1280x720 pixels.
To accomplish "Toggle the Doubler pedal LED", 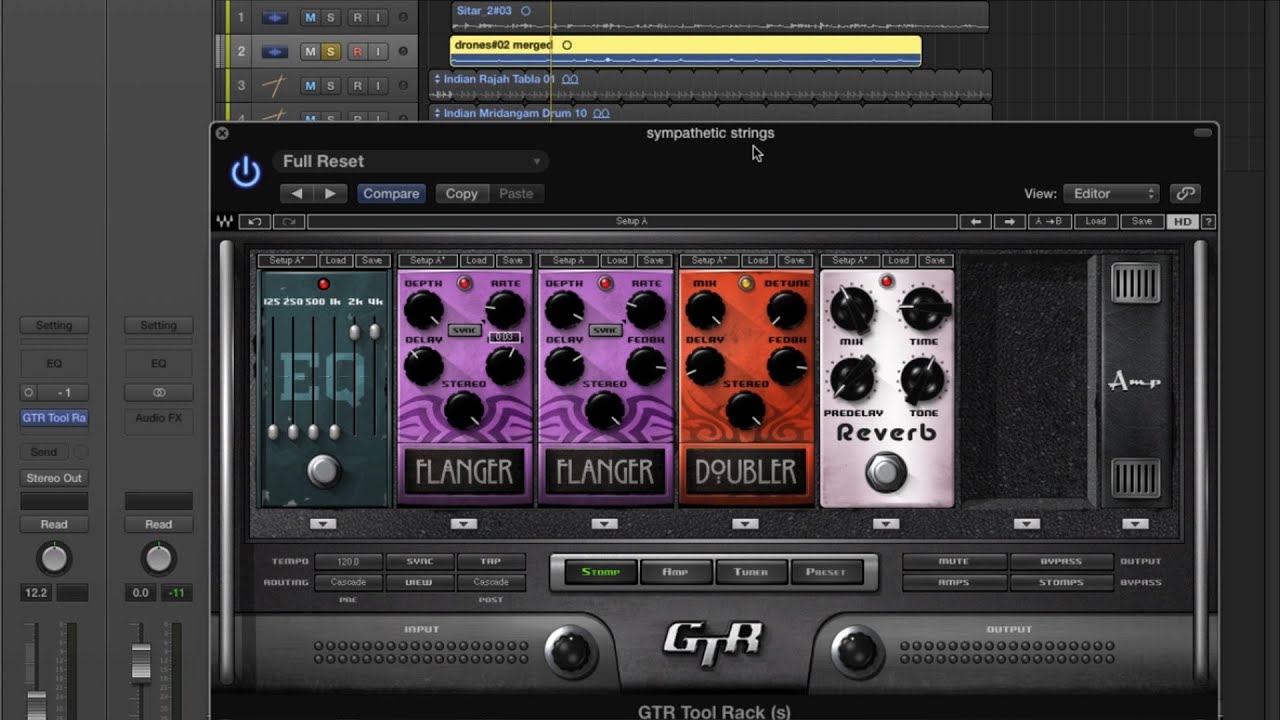I will (x=746, y=284).
